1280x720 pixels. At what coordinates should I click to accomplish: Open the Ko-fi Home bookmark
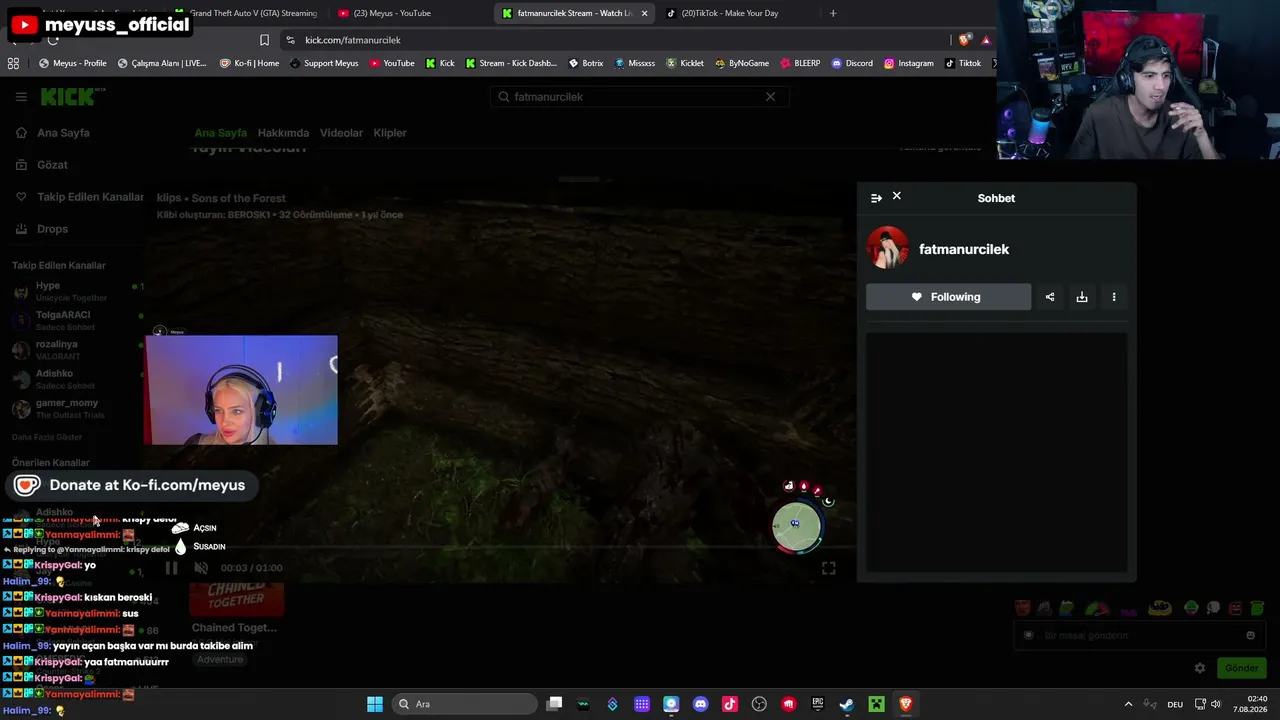249,63
